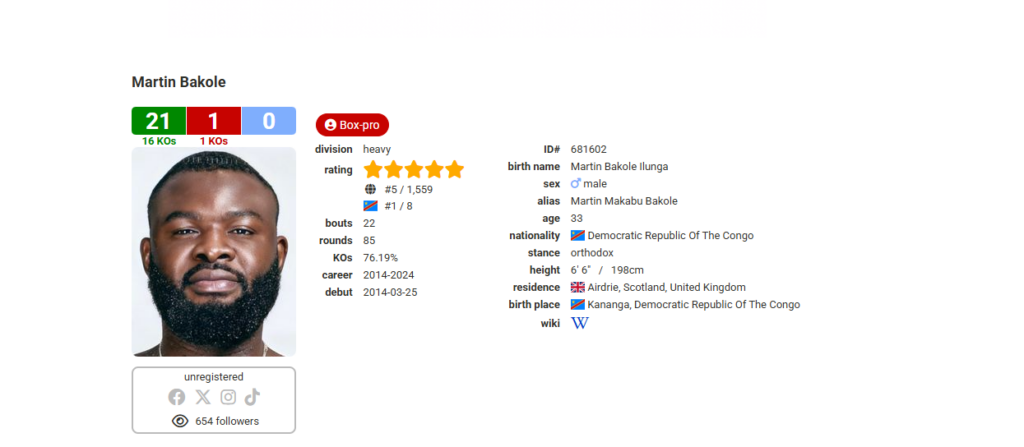Click the male sex symbol icon
The image size is (1024, 447).
tap(575, 184)
